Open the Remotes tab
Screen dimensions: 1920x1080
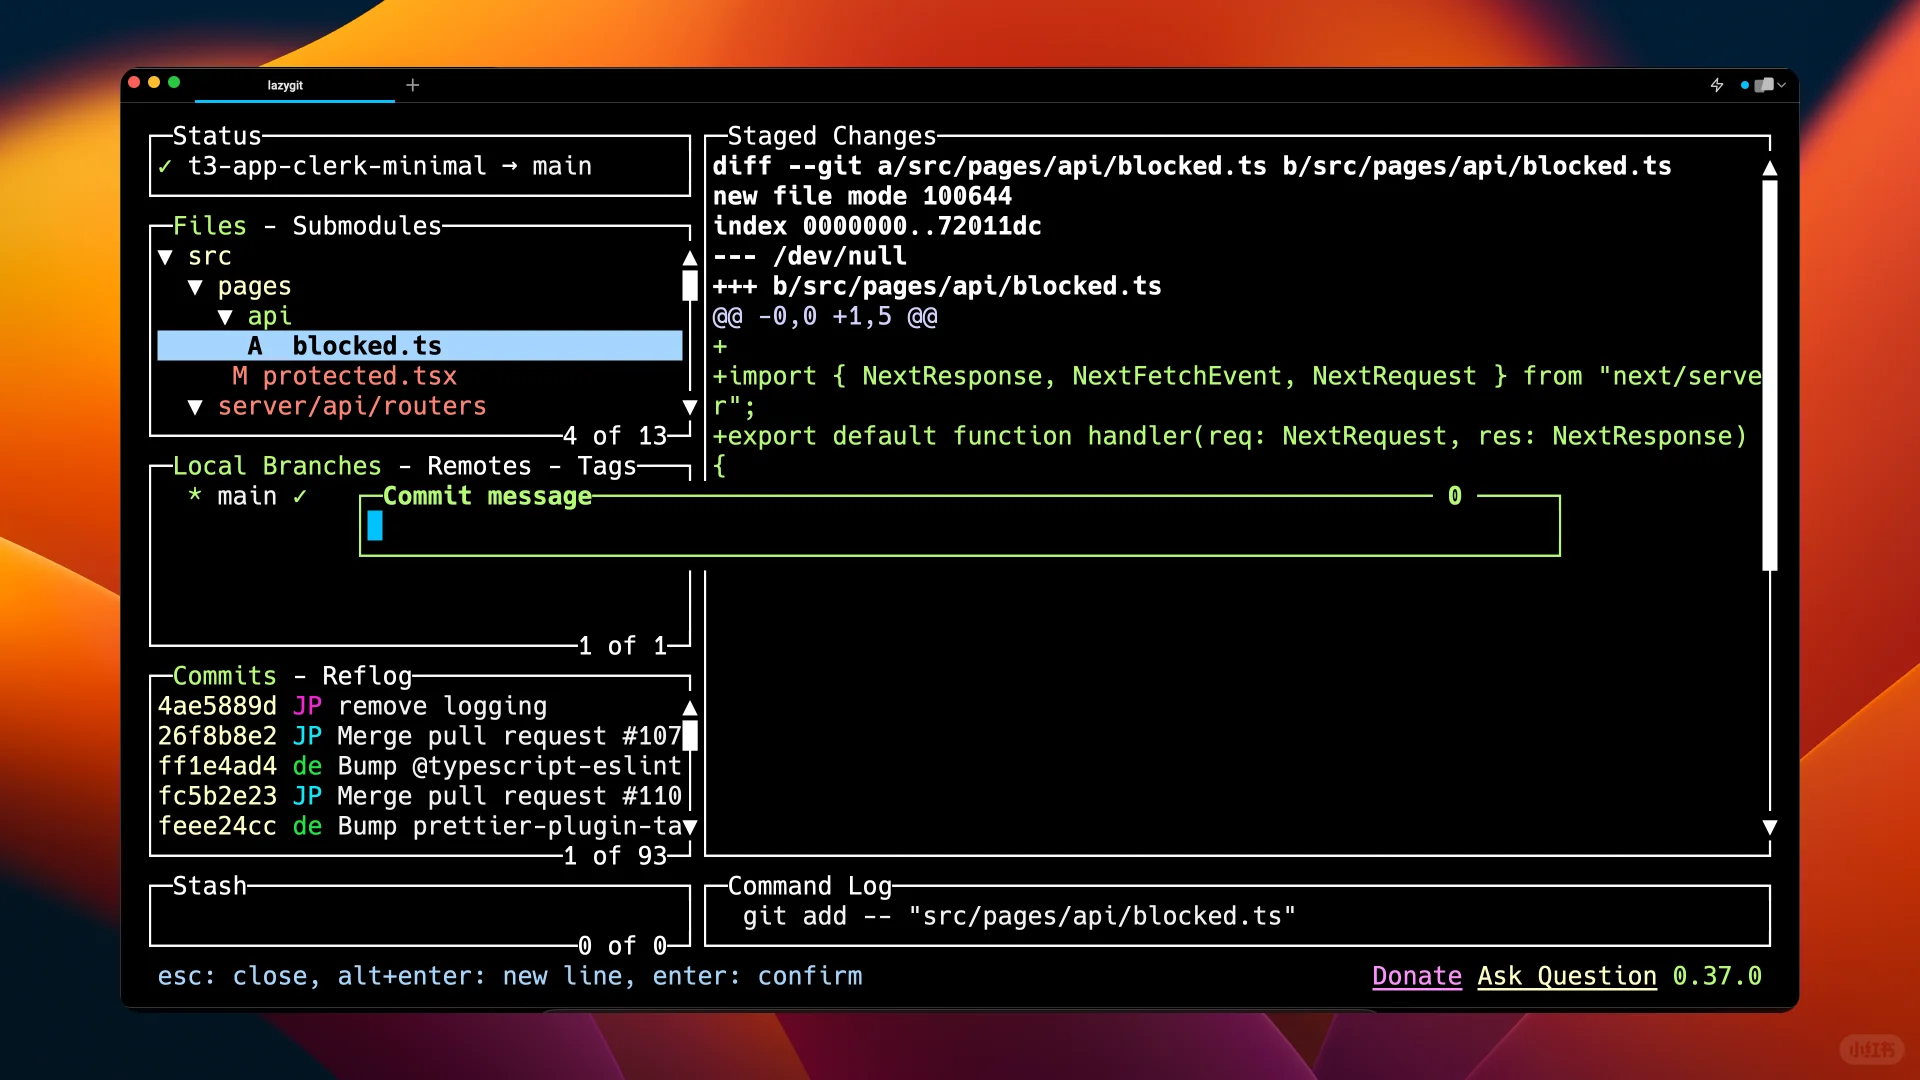click(479, 466)
